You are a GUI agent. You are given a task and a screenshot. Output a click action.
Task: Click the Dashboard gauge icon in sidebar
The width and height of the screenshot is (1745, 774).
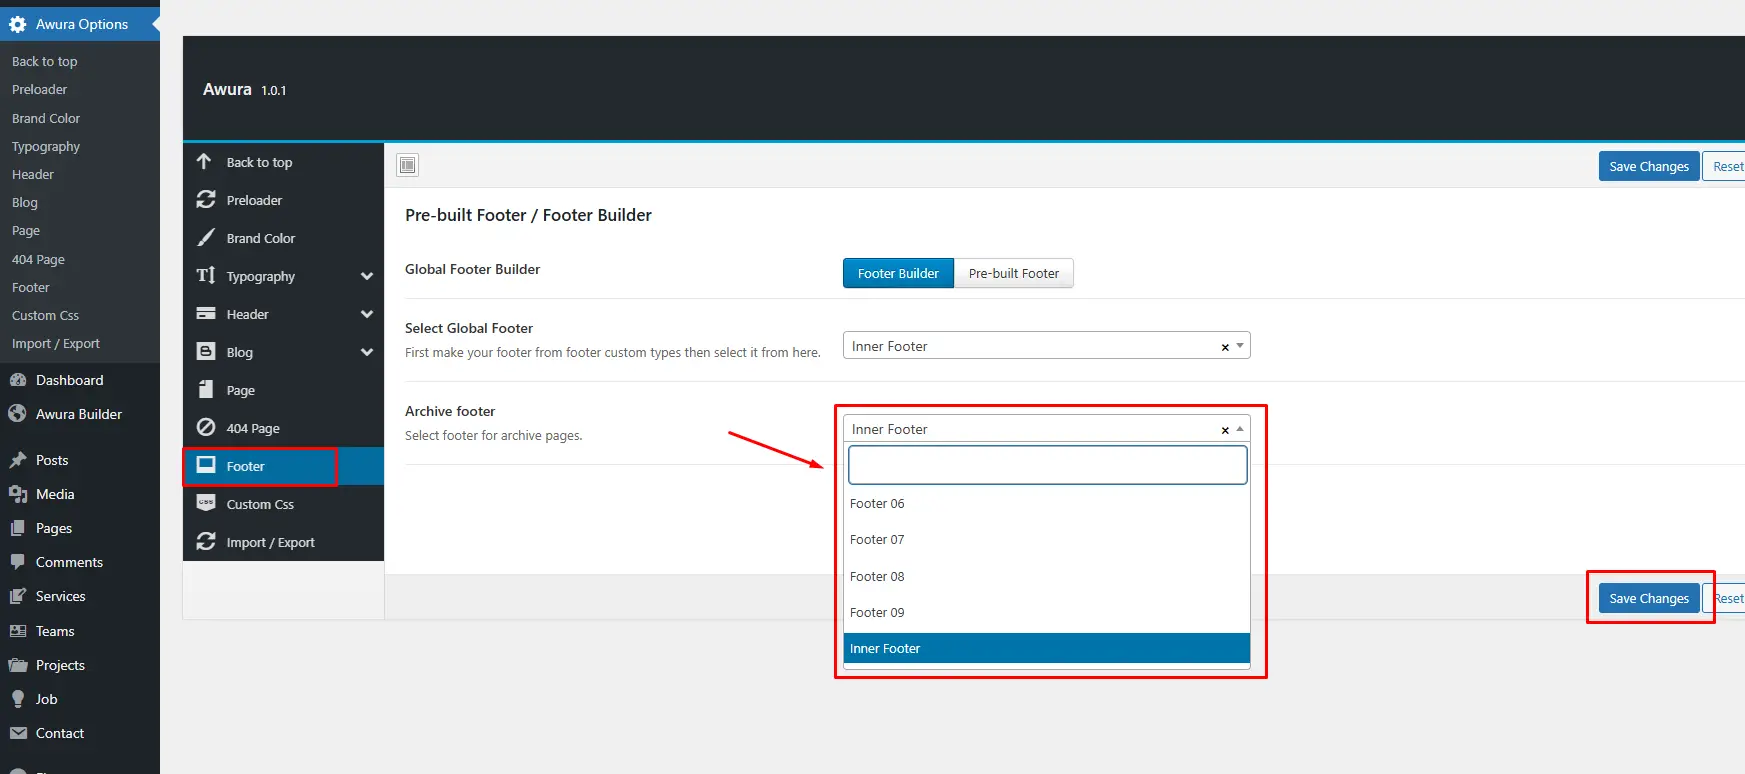click(x=18, y=380)
